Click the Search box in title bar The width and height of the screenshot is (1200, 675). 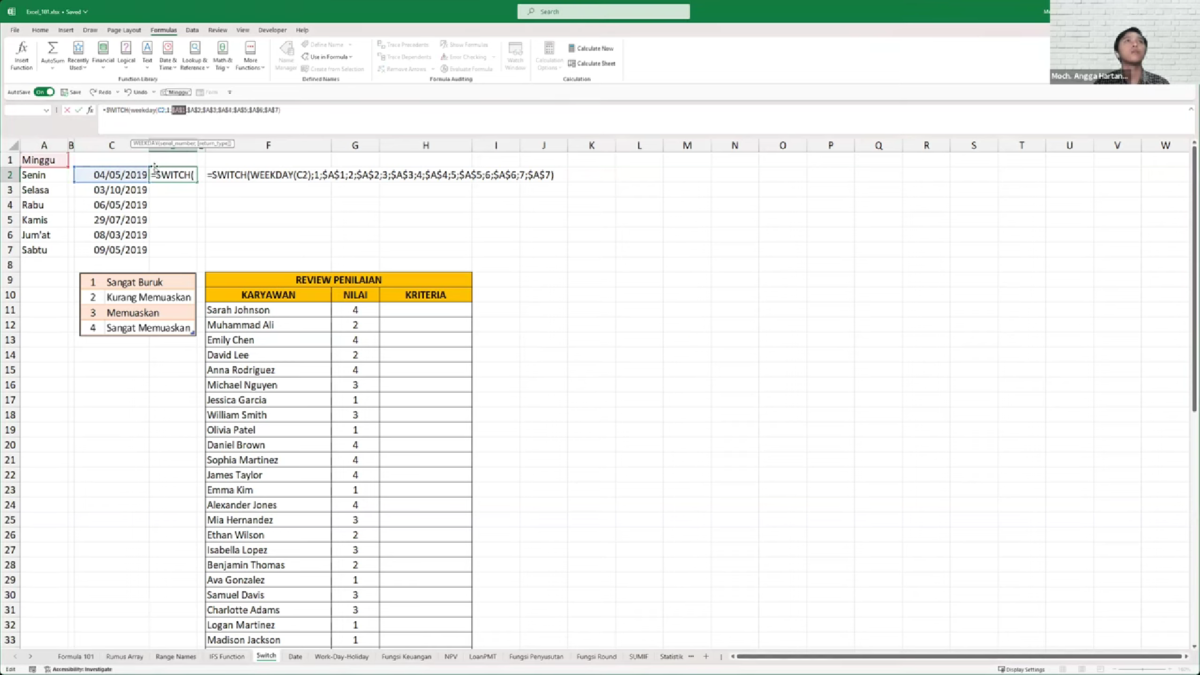coord(604,12)
